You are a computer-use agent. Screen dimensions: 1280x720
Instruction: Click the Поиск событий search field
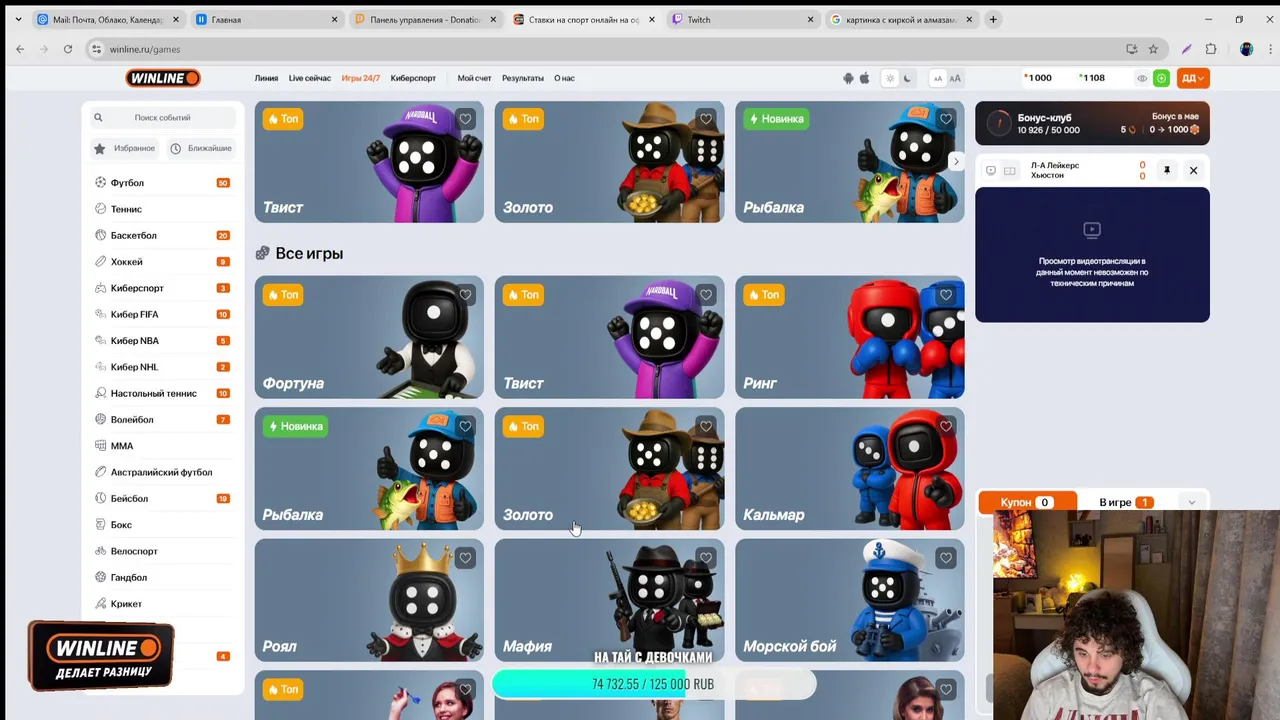coord(163,117)
